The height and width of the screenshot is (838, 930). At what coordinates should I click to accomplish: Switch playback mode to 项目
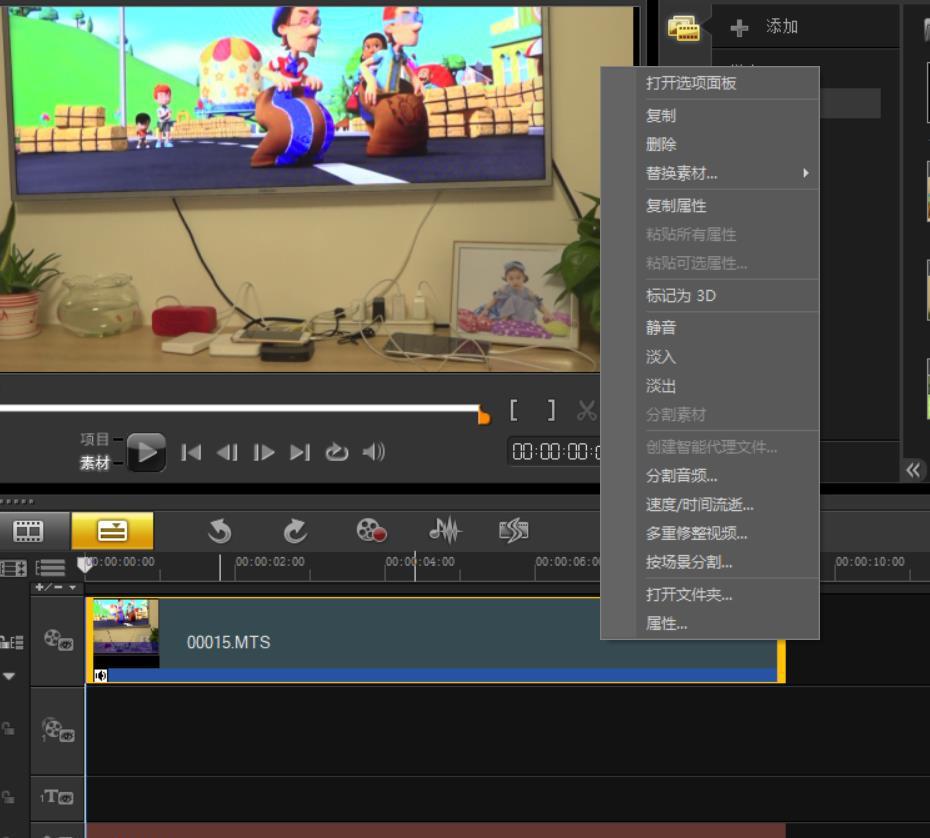point(95,439)
